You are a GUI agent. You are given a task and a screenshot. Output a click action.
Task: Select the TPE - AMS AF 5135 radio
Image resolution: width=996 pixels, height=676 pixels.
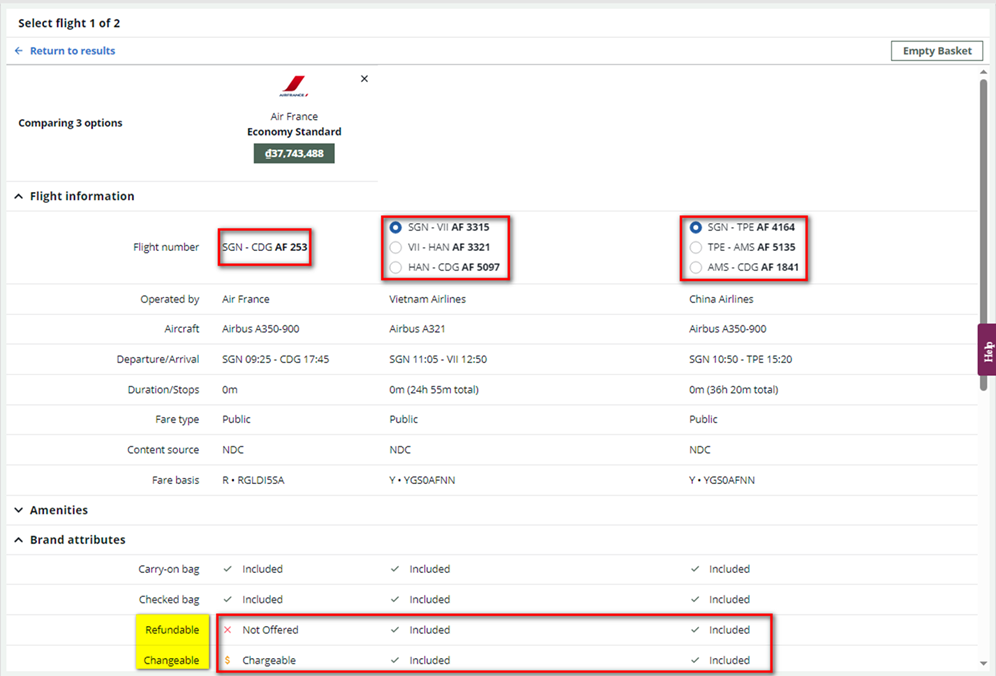696,247
